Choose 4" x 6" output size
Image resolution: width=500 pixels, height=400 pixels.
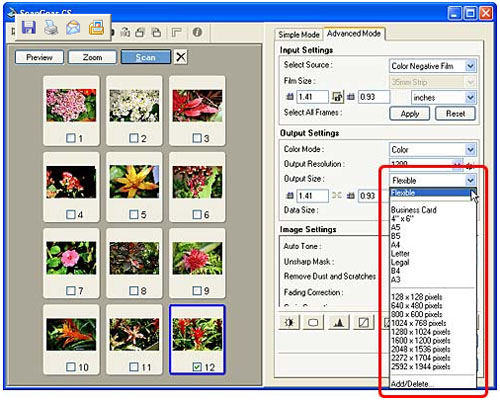[x=402, y=219]
